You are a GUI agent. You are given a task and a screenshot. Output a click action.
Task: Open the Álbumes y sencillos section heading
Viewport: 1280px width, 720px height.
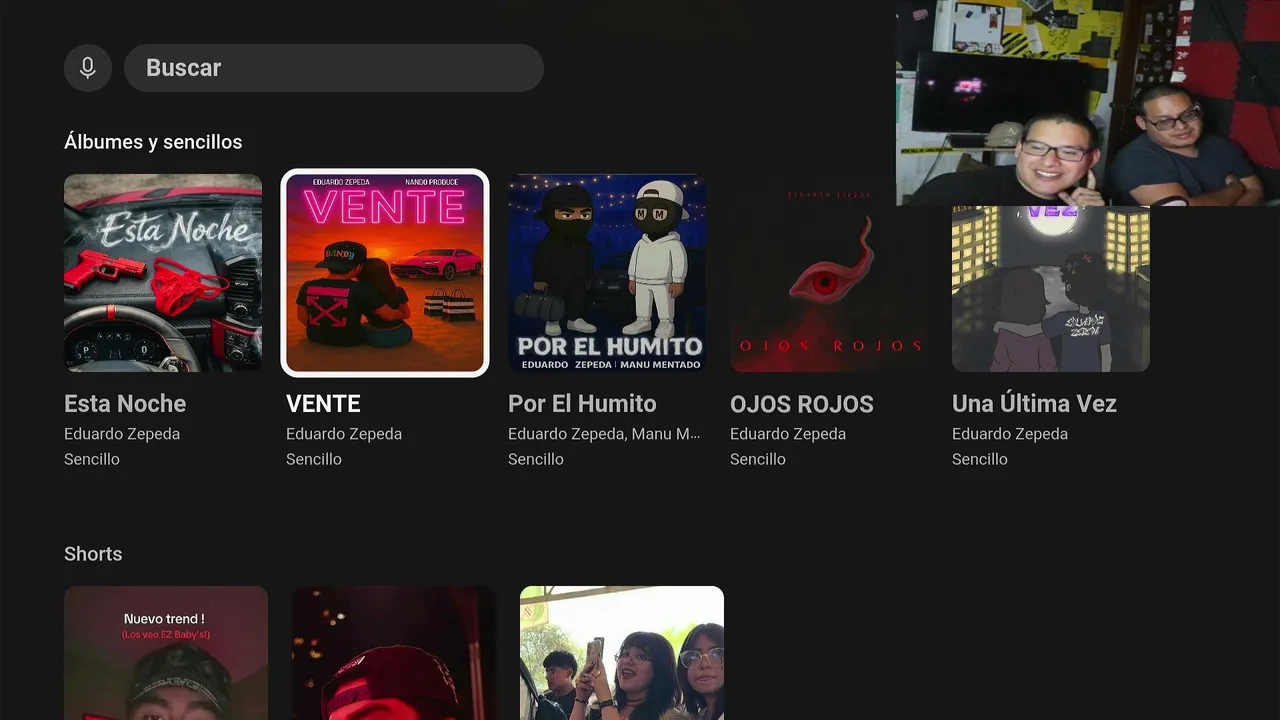(x=153, y=142)
